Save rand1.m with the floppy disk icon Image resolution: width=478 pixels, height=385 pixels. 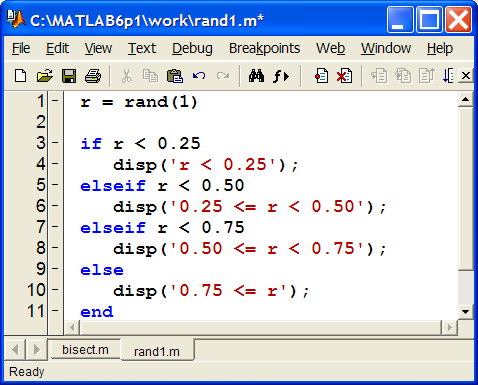(69, 76)
